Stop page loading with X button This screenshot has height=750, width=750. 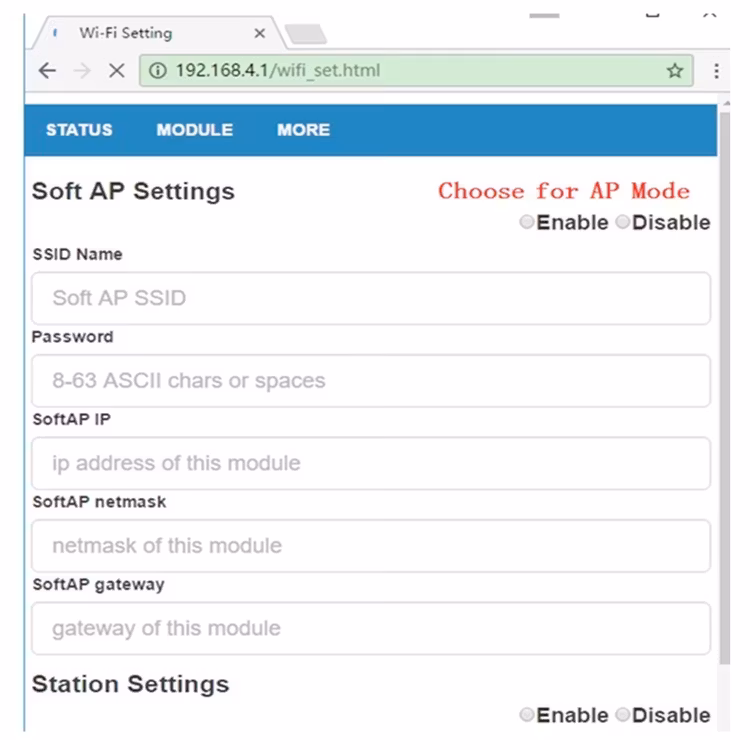pos(117,71)
